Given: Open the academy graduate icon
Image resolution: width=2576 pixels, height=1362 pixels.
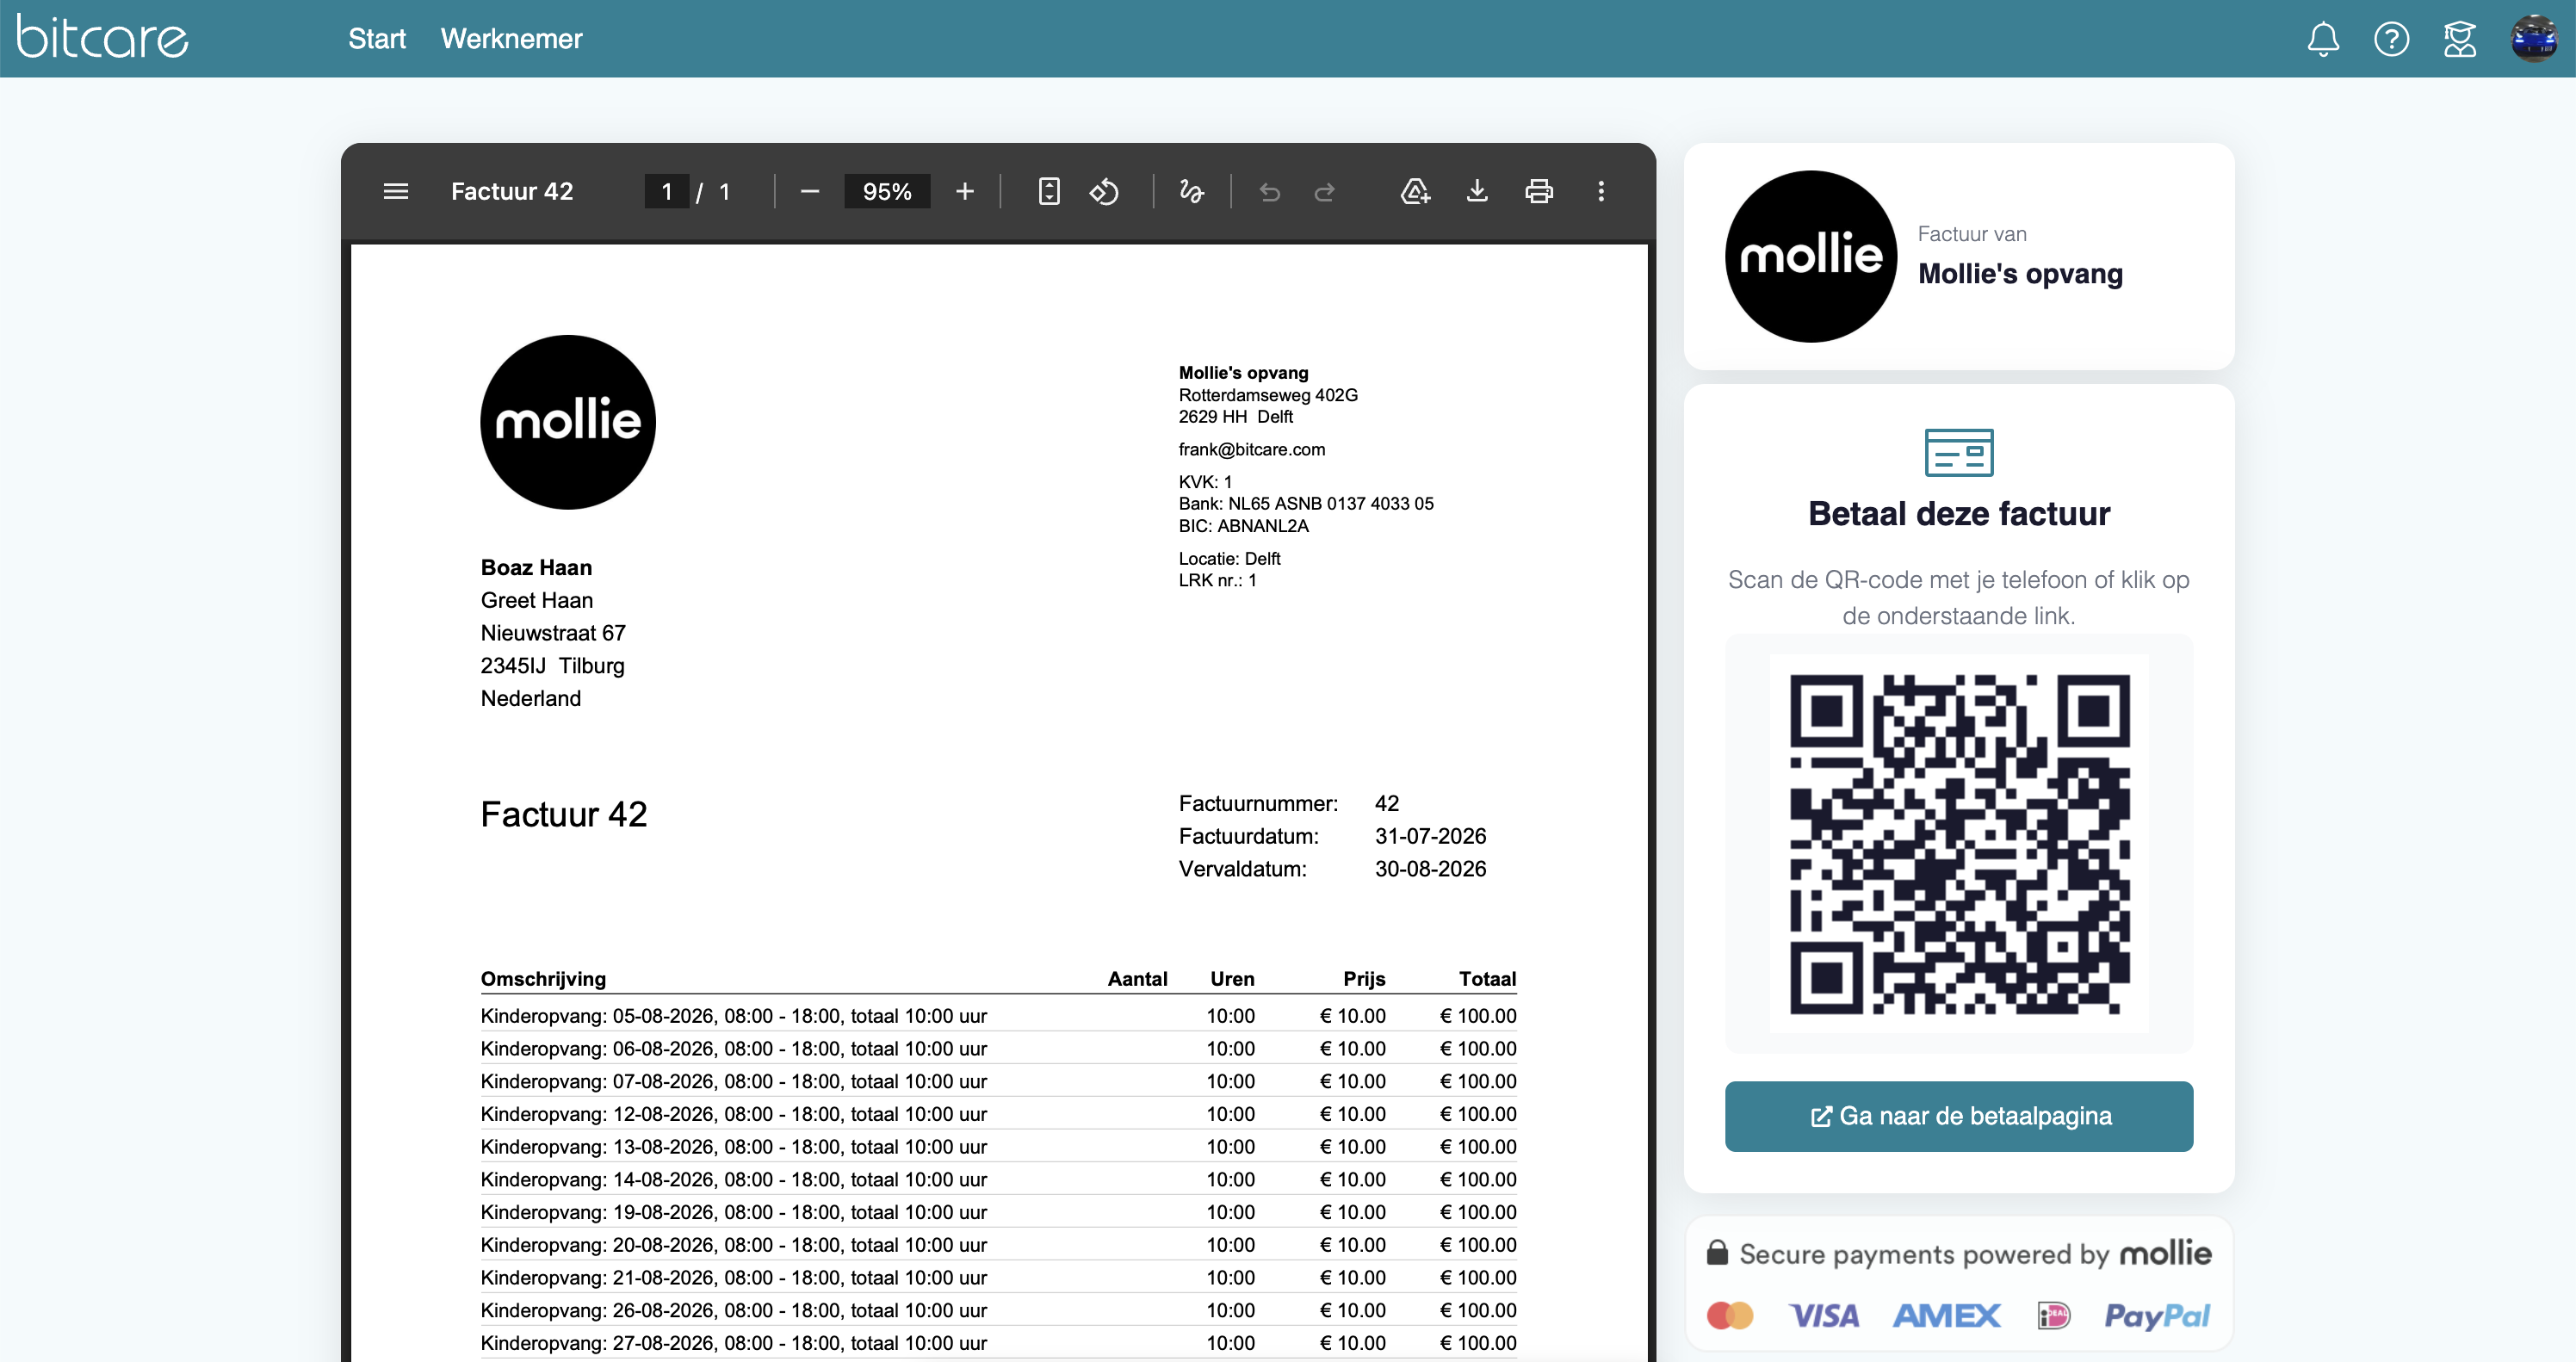Looking at the screenshot, I should point(2459,39).
